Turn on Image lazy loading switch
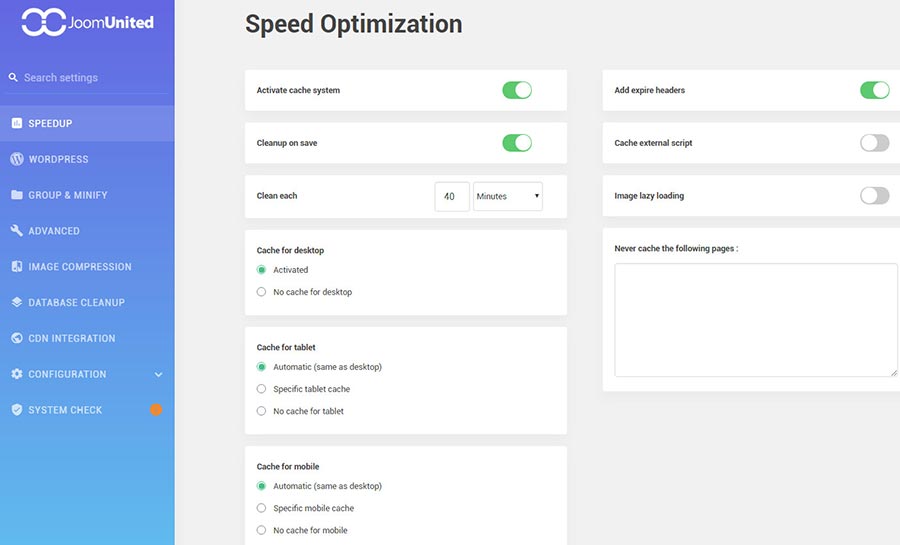This screenshot has width=900, height=545. coord(874,195)
